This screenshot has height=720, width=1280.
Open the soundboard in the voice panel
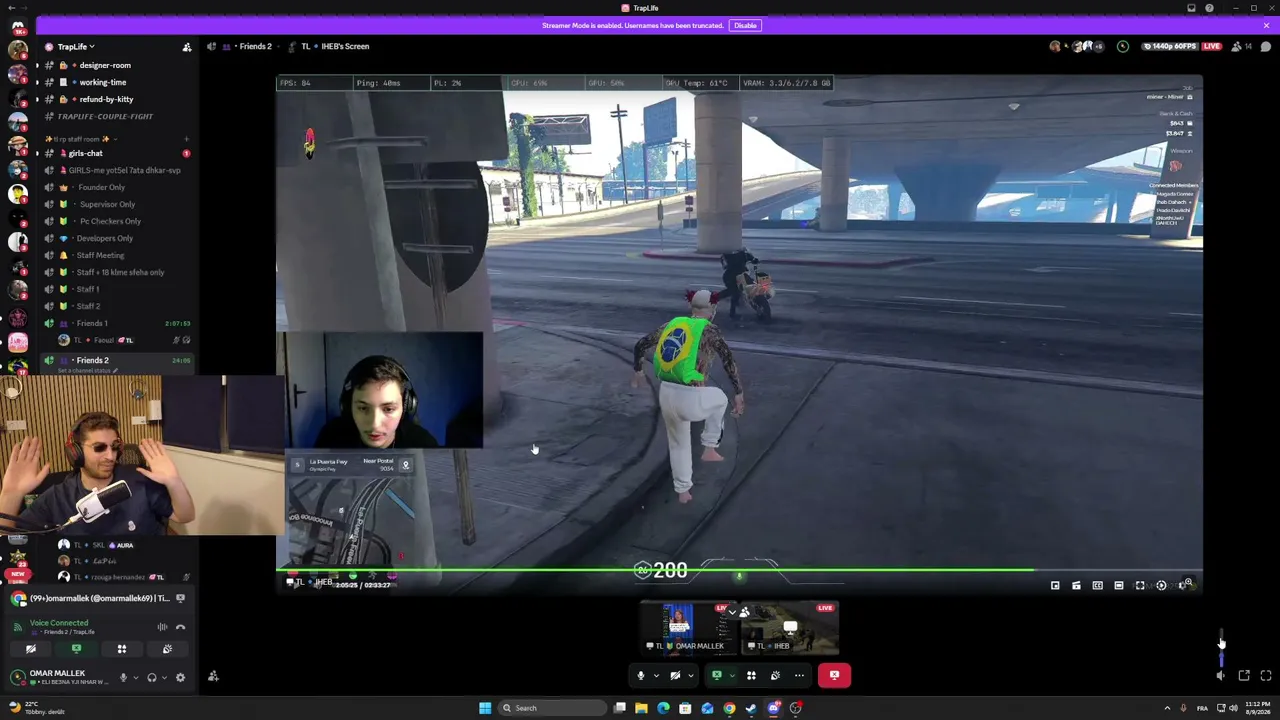(x=167, y=649)
